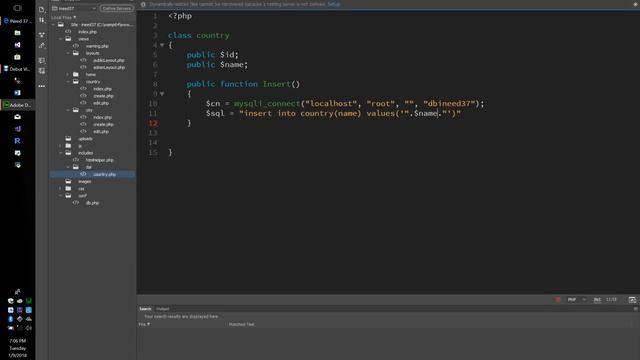
Task: Click the Task View icon on the taskbar
Action: click(x=17, y=8)
